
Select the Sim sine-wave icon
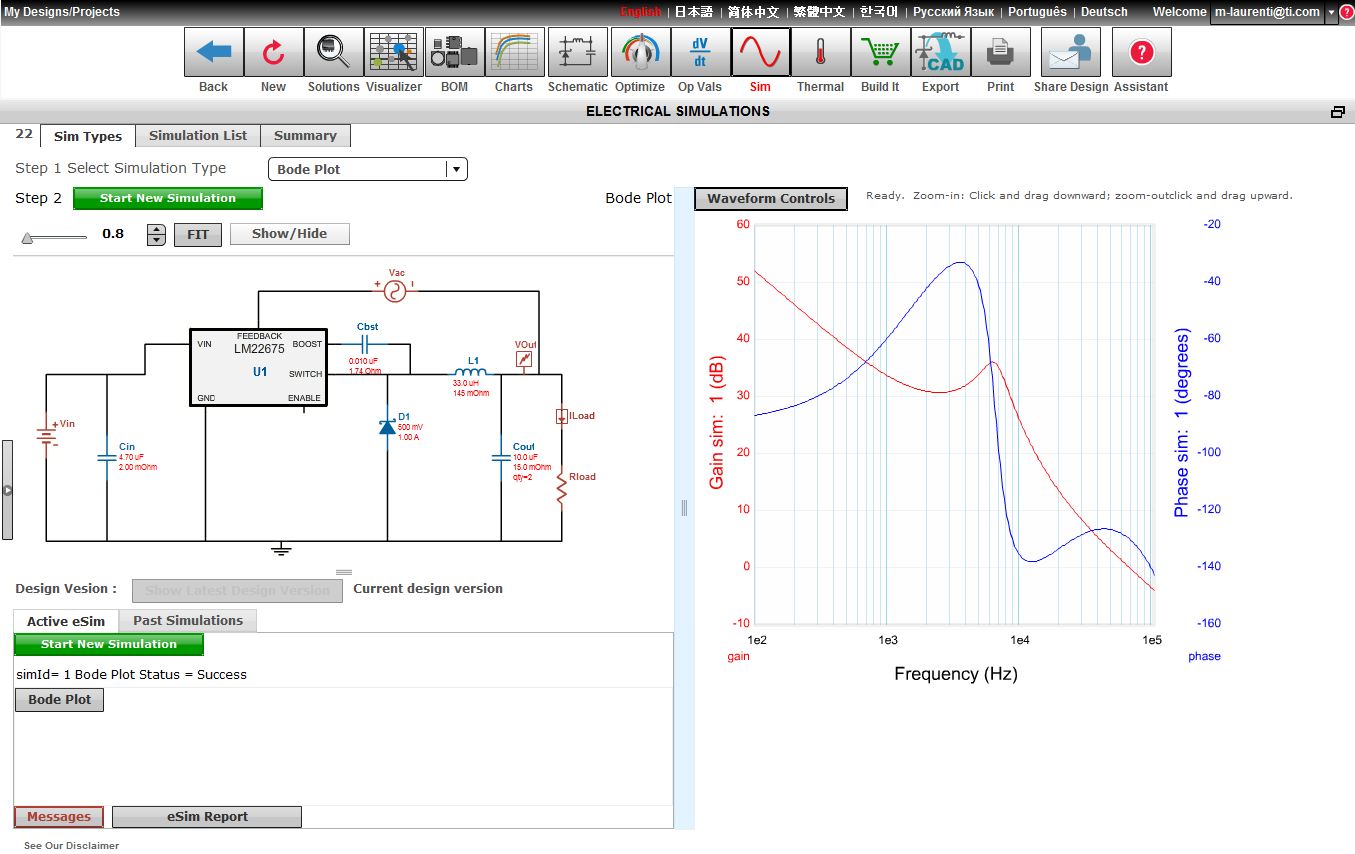coord(760,52)
